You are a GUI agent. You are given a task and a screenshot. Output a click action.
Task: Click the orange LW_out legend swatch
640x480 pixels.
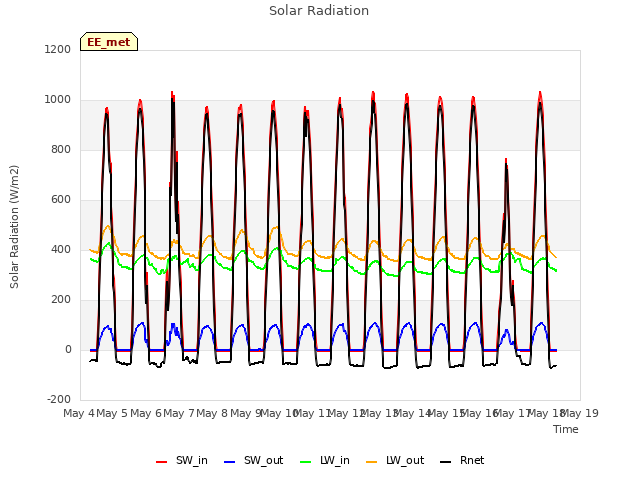coord(372,462)
